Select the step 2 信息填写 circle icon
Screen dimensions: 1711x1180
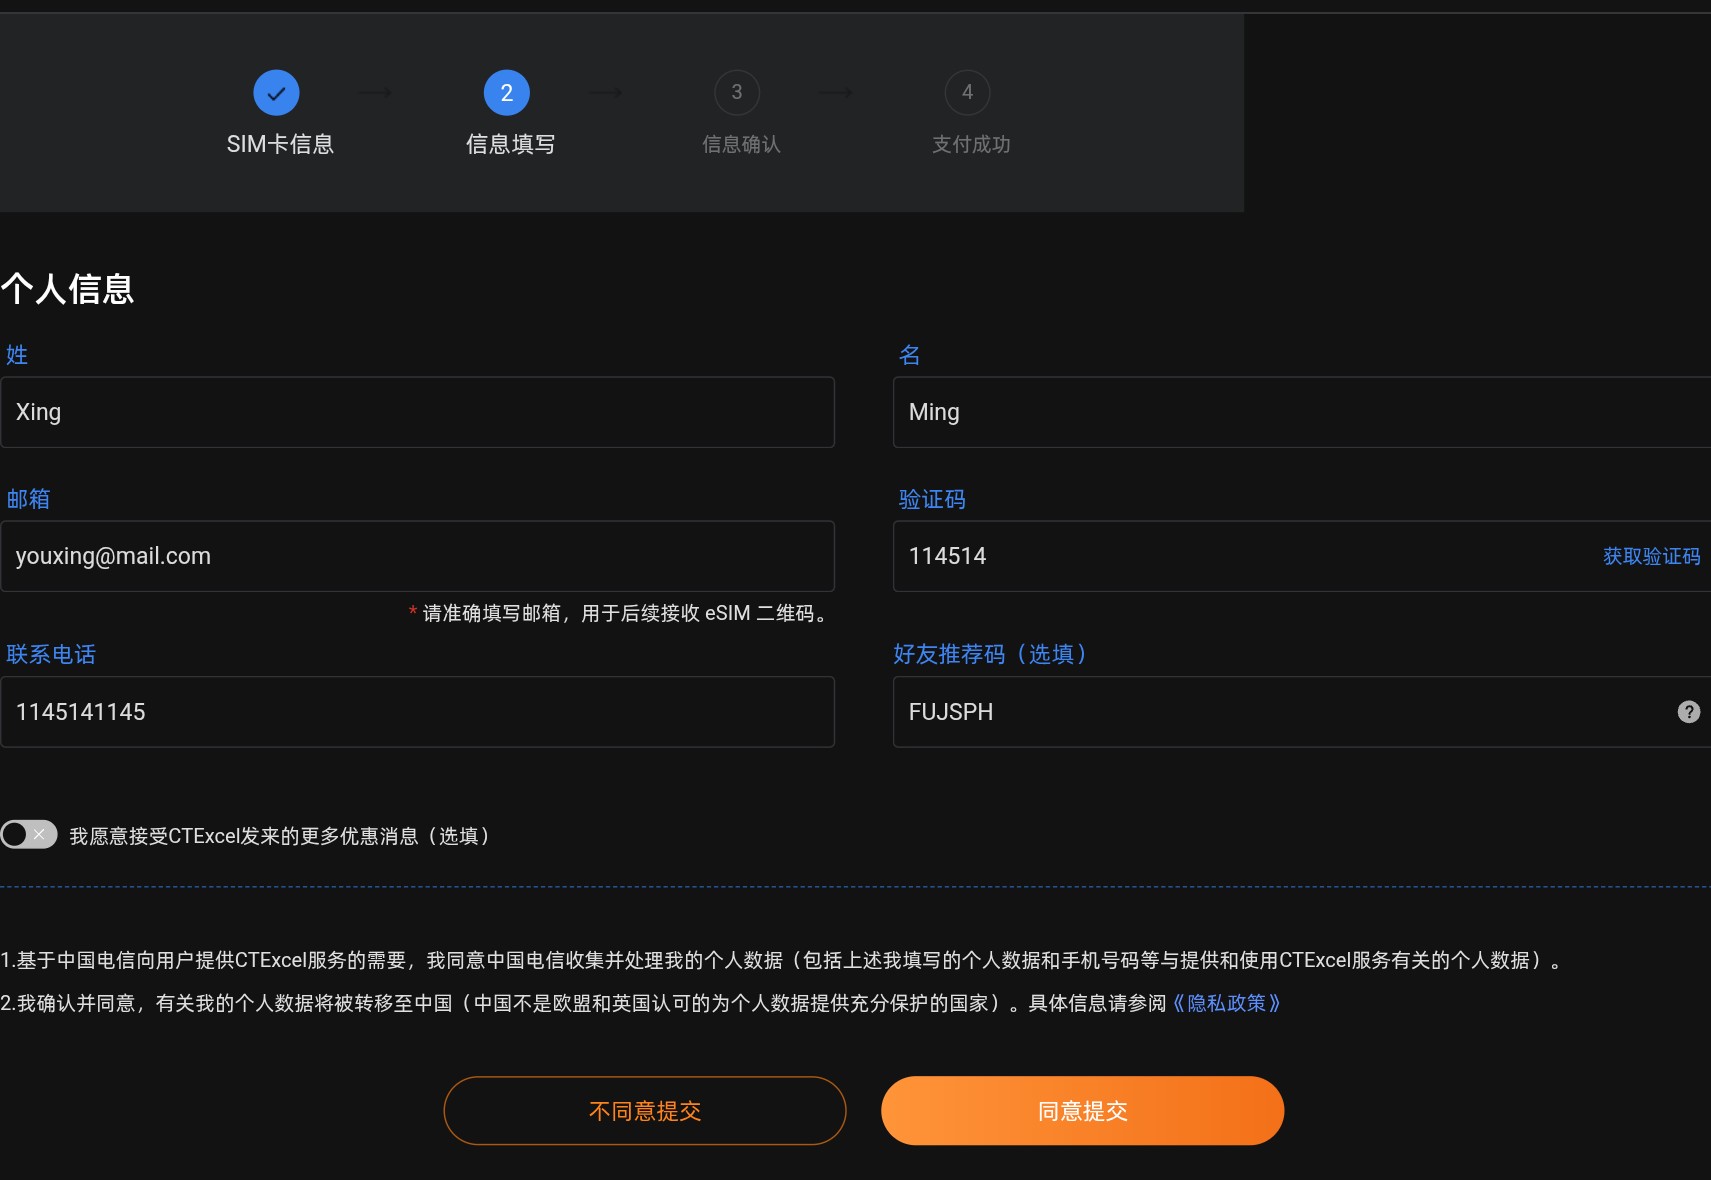(507, 92)
